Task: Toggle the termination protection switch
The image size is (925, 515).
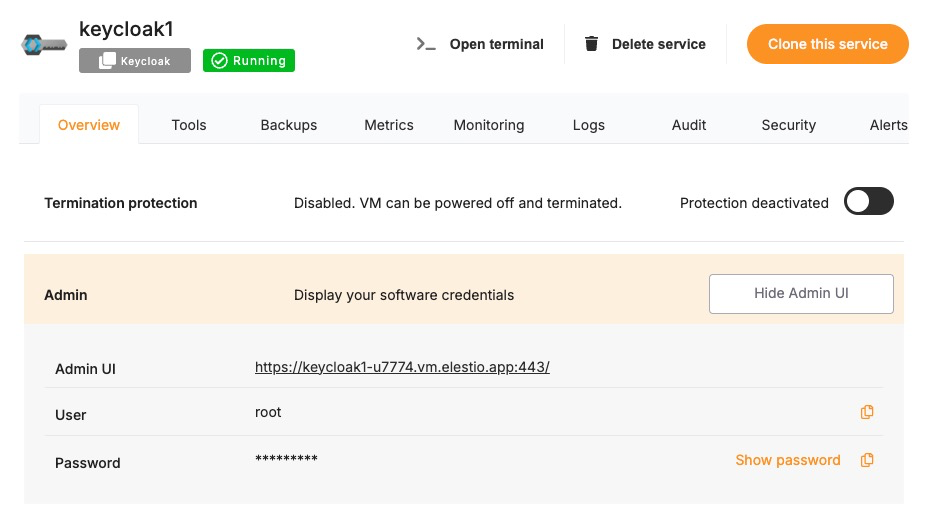Action: tap(868, 202)
